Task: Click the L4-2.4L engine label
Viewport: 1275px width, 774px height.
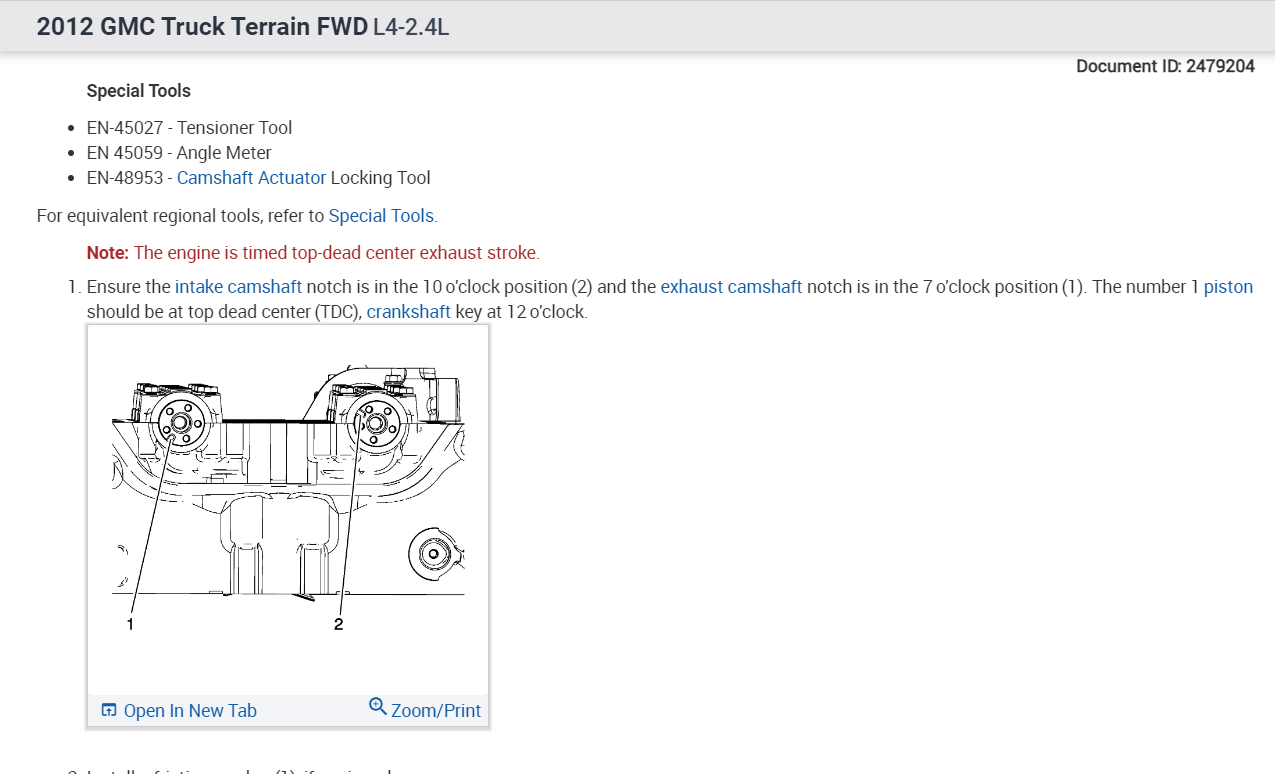Action: [411, 27]
